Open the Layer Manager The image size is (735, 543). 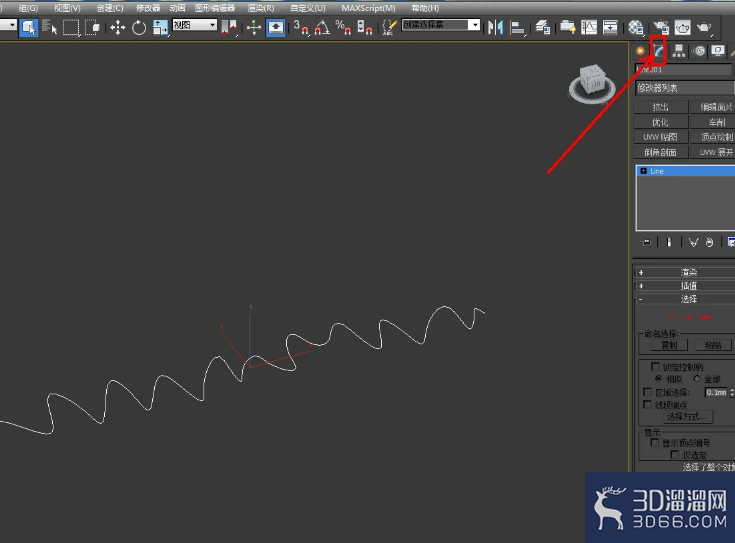click(542, 27)
